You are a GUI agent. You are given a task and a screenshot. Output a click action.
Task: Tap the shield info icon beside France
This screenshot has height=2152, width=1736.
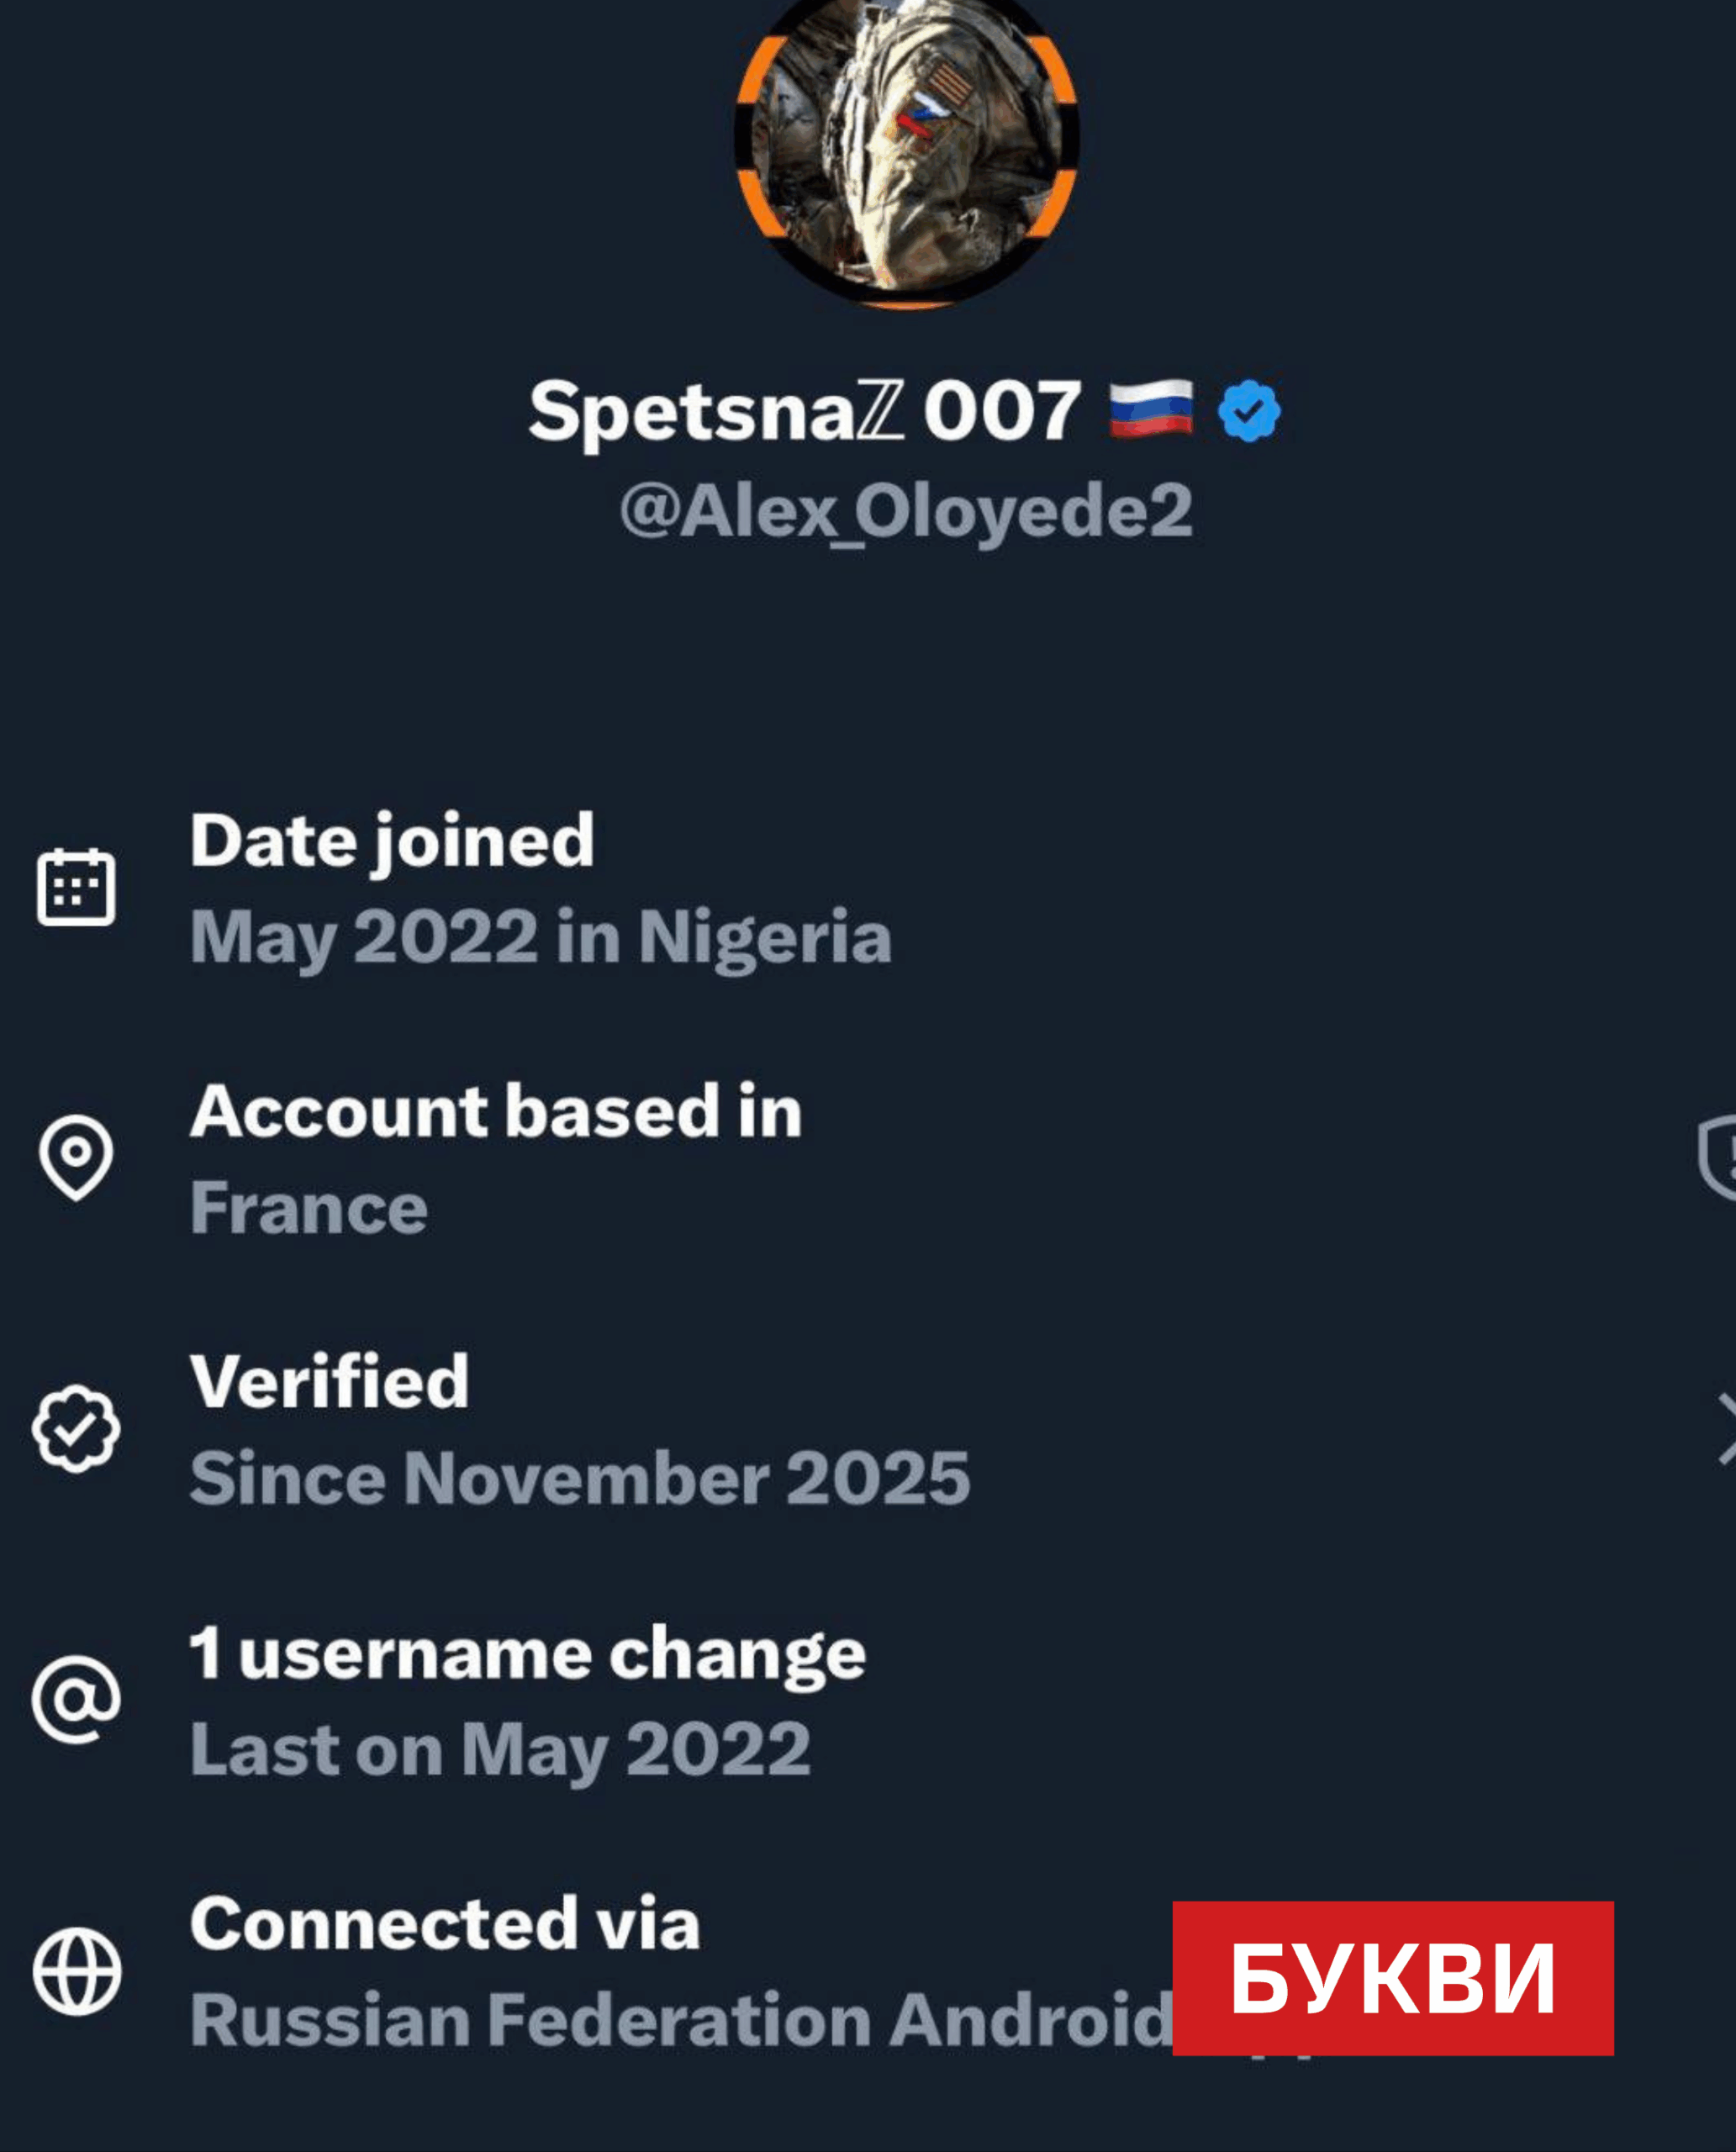1720,1157
